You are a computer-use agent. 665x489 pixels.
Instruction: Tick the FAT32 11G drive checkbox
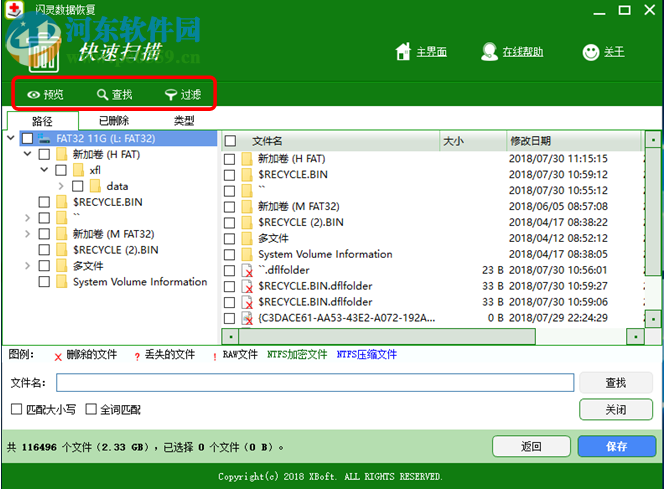click(28, 138)
